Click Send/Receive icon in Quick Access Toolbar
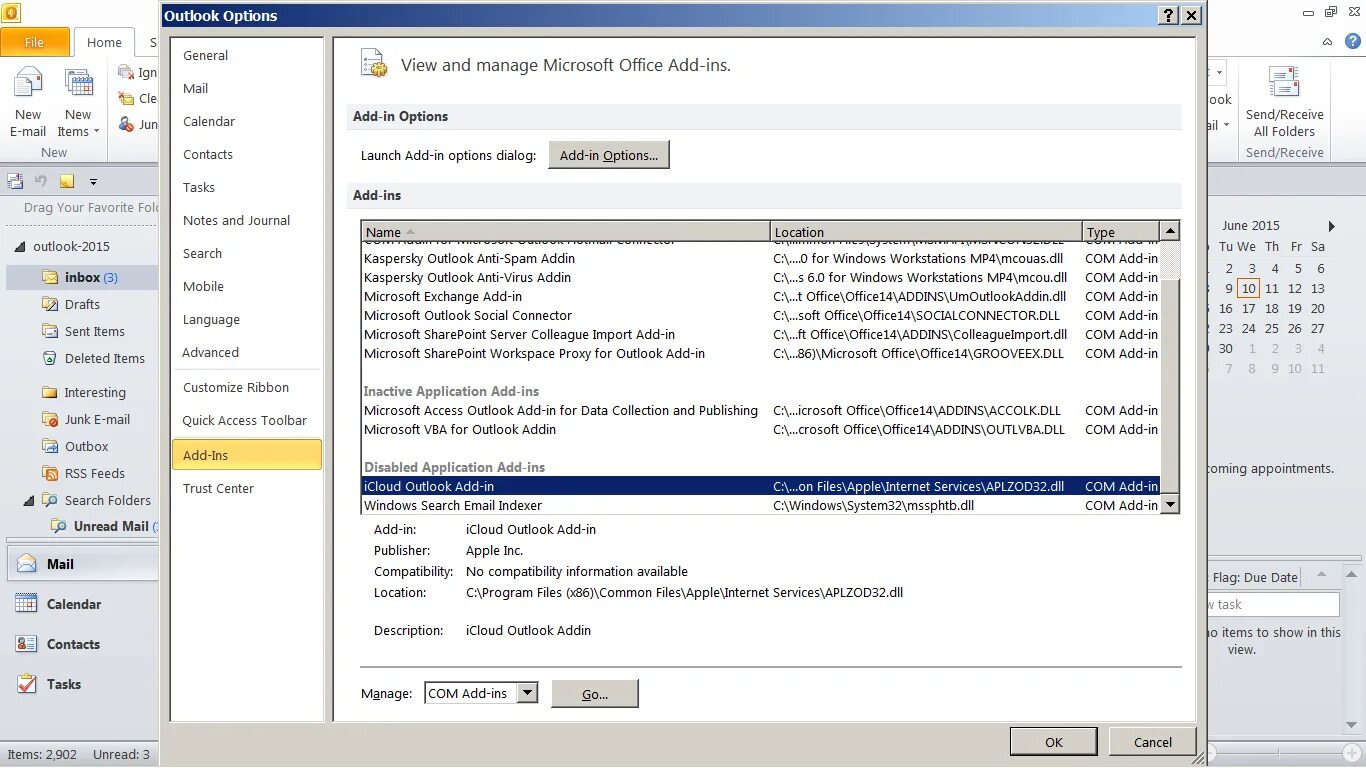Image resolution: width=1366 pixels, height=768 pixels. (15, 181)
